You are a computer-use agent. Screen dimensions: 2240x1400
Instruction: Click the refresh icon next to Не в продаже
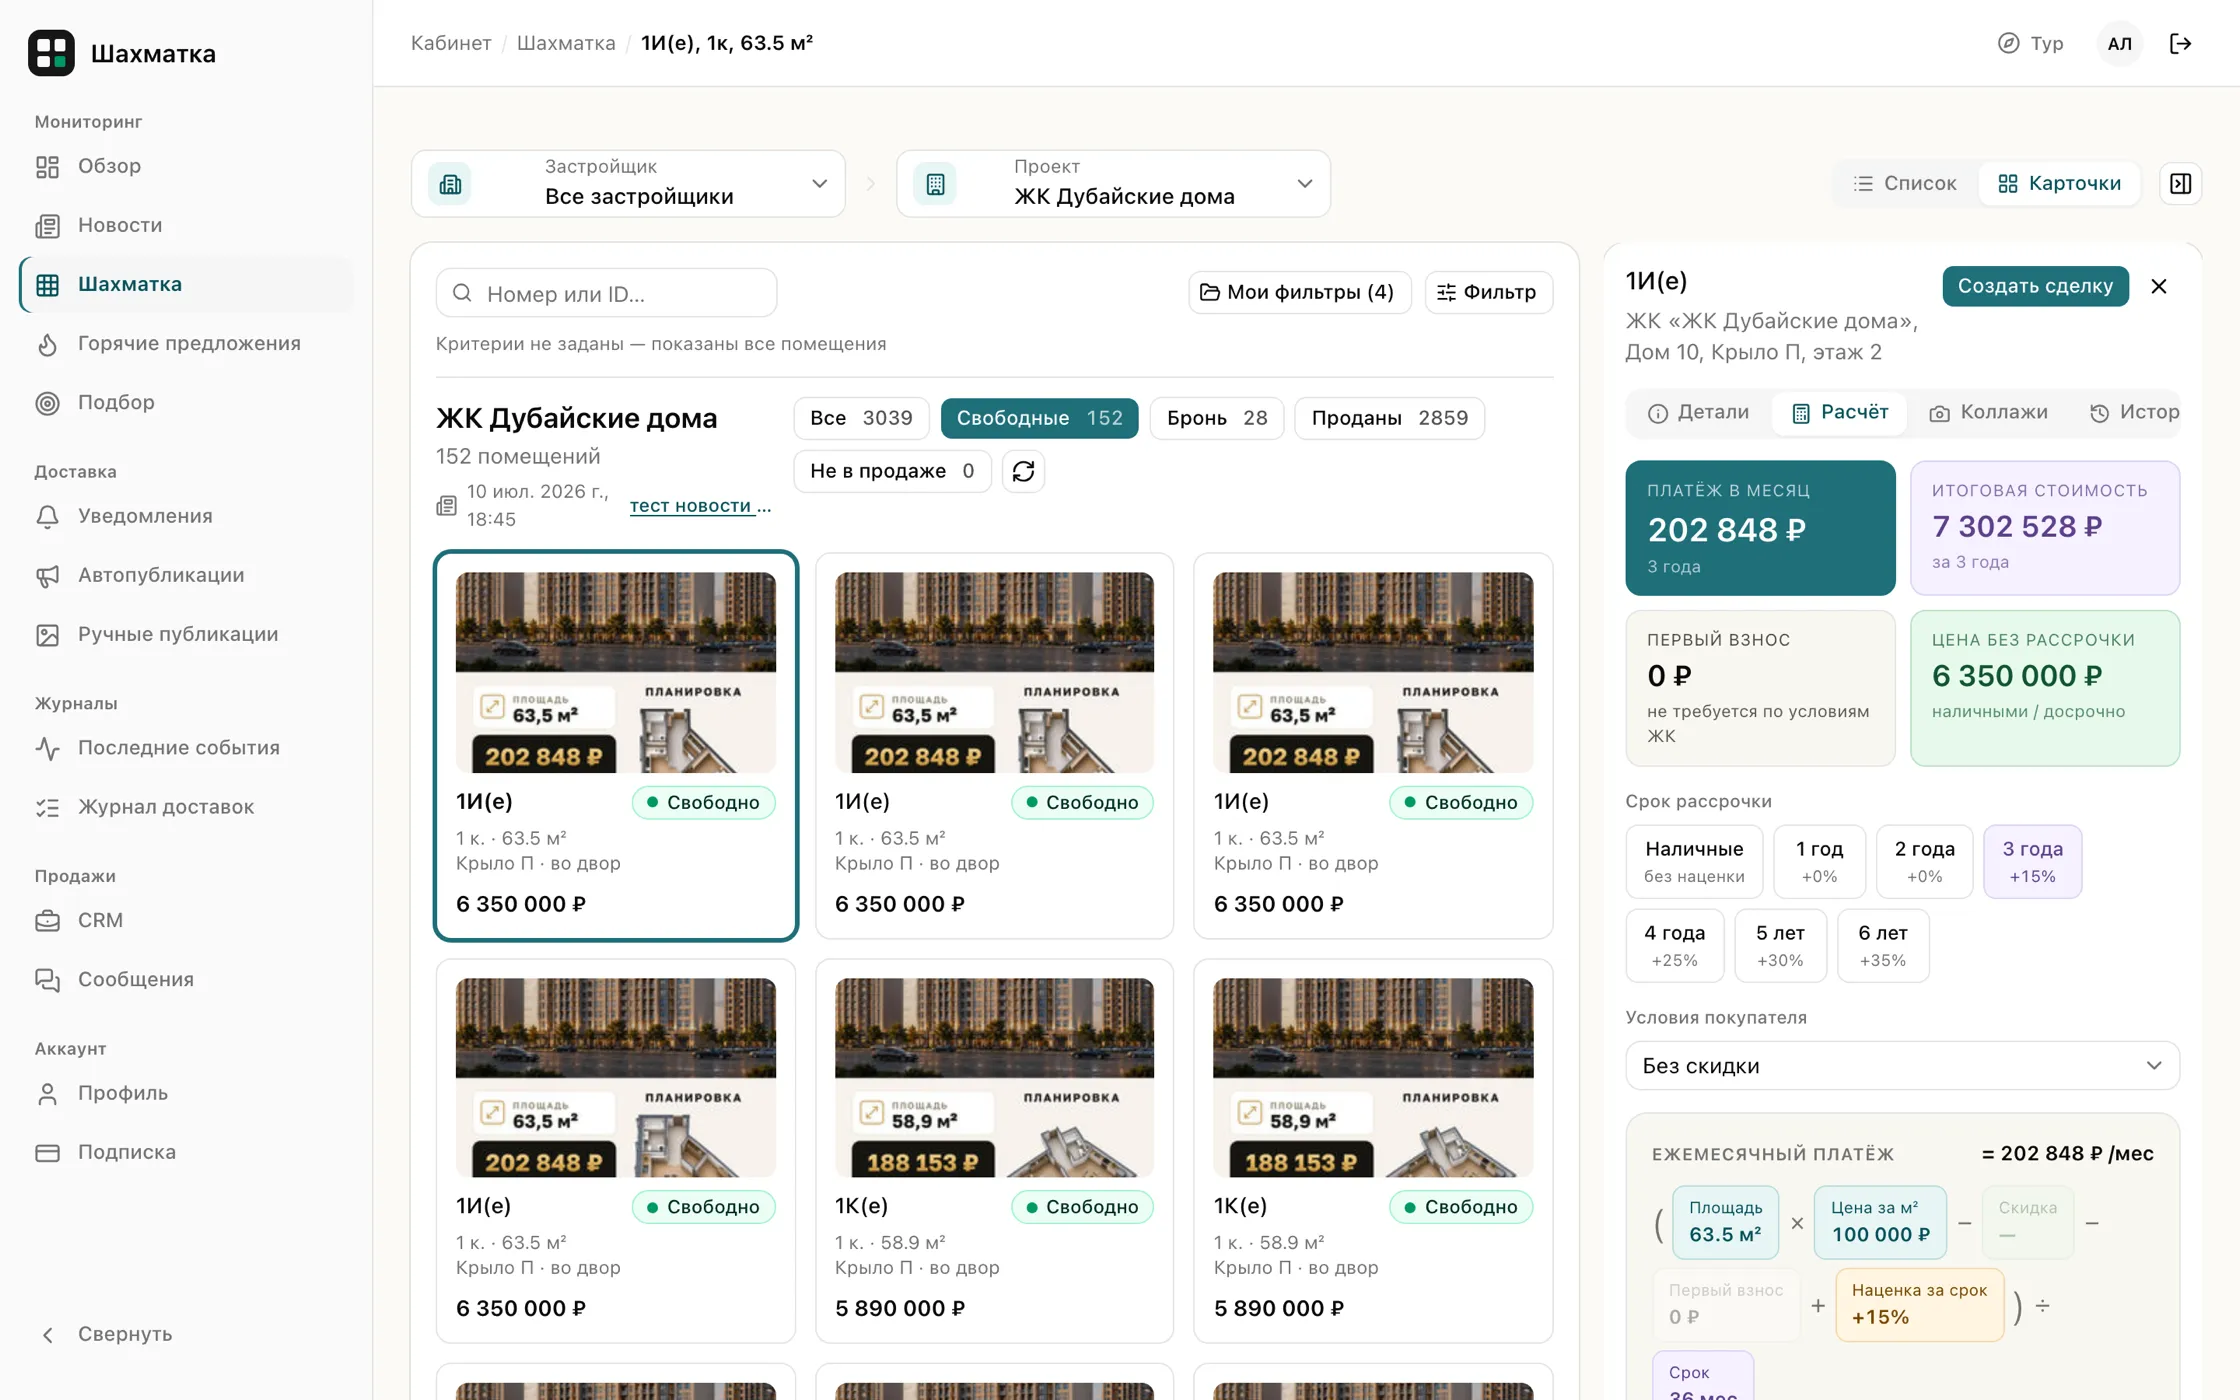pyautogui.click(x=1023, y=471)
